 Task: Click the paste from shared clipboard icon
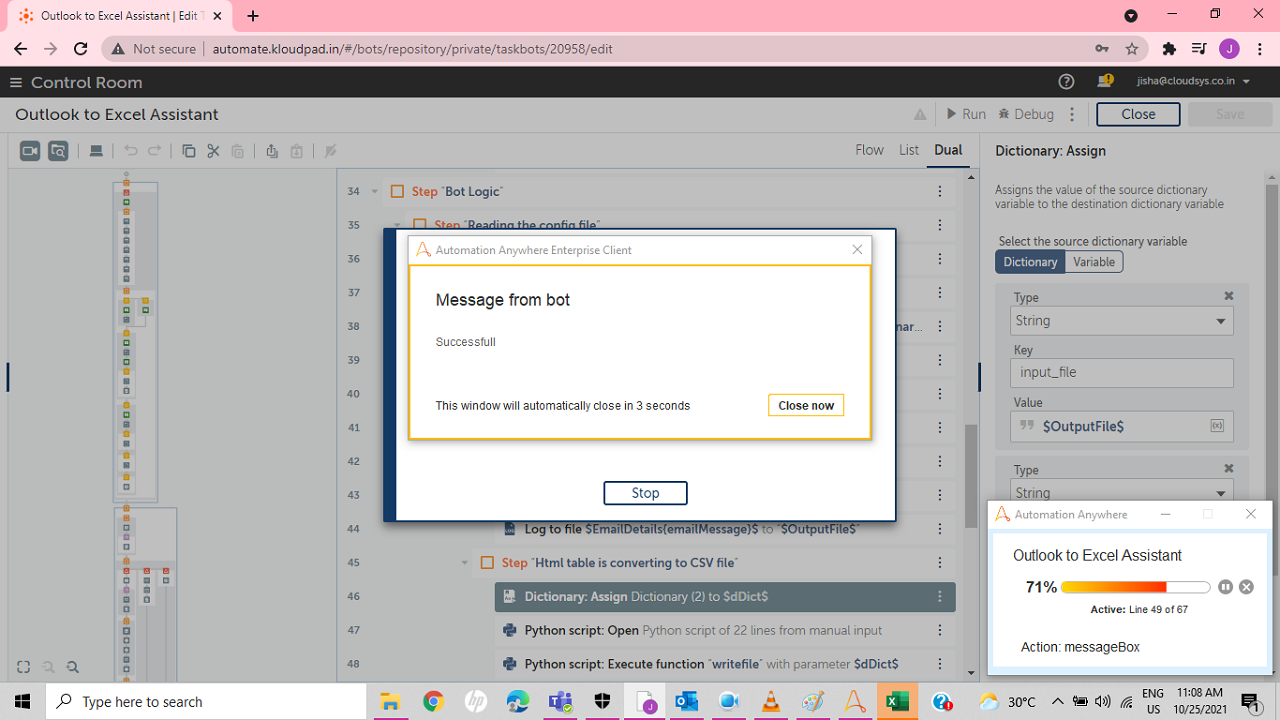pyautogui.click(x=296, y=151)
